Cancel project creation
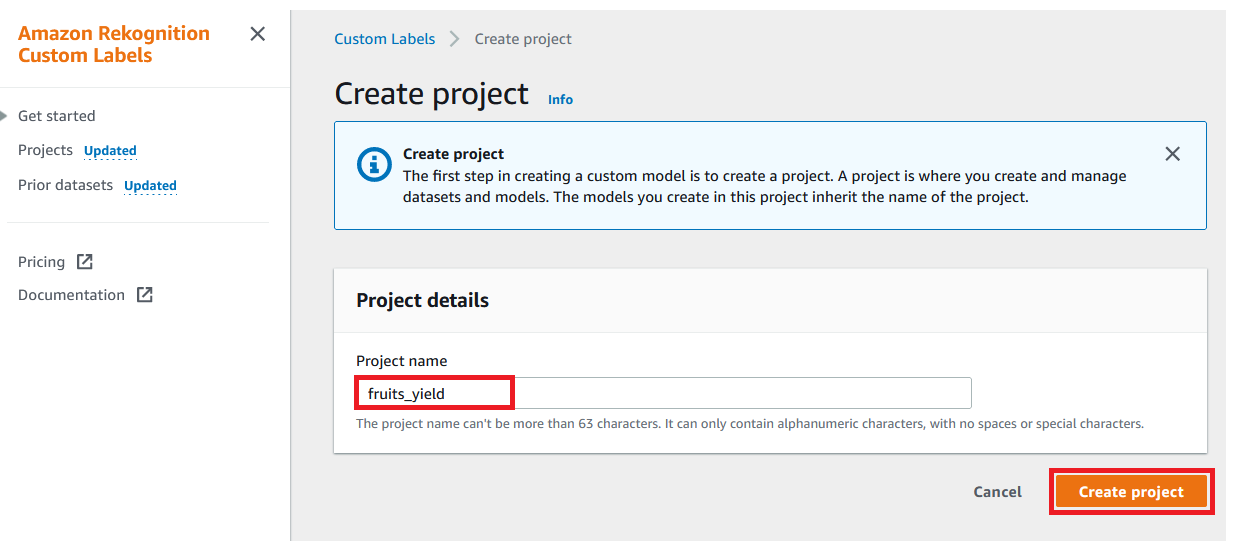 (x=997, y=492)
